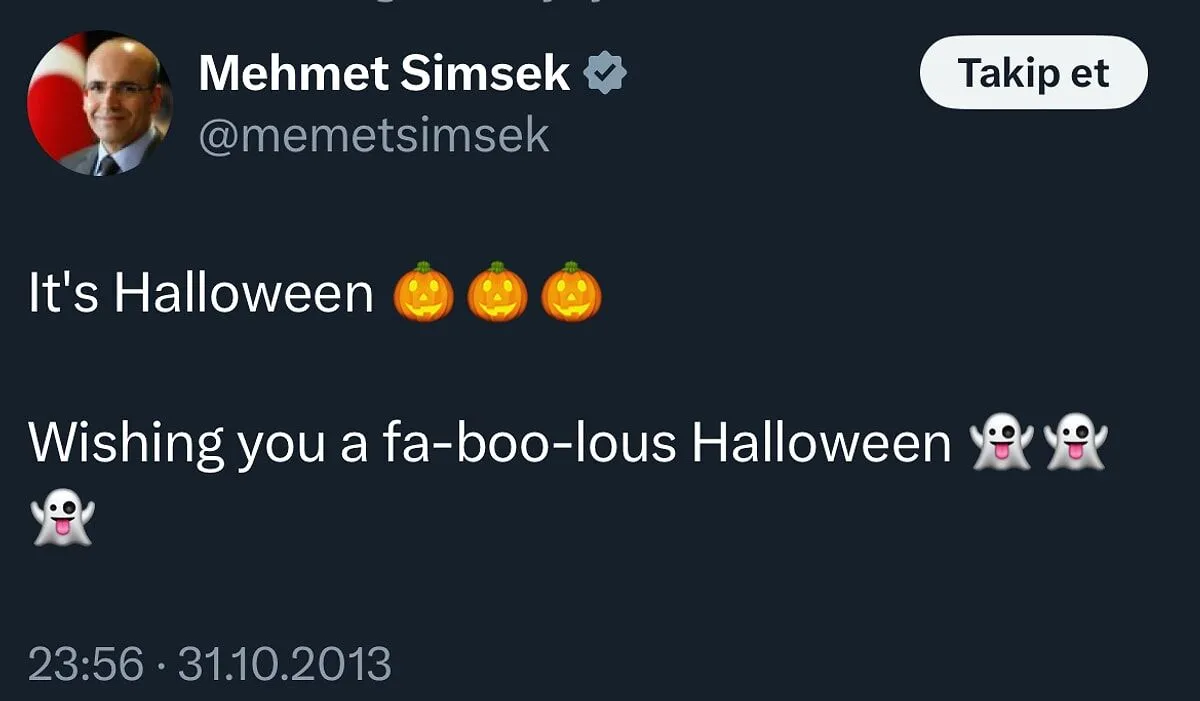Viewport: 1200px width, 701px height.
Task: Click "Halloween" in the second sentence
Action: point(821,444)
